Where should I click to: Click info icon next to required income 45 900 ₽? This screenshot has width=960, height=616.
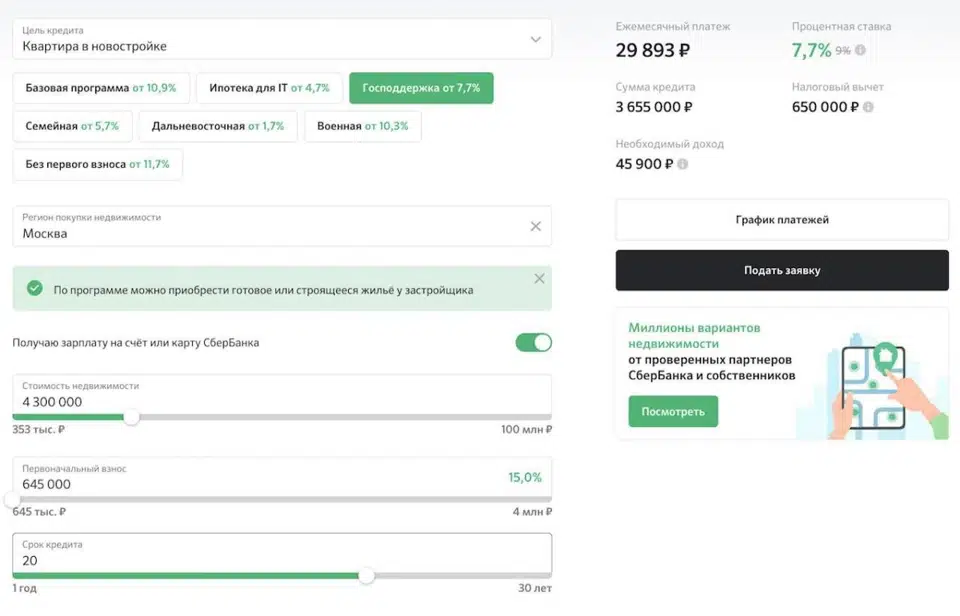[682, 164]
